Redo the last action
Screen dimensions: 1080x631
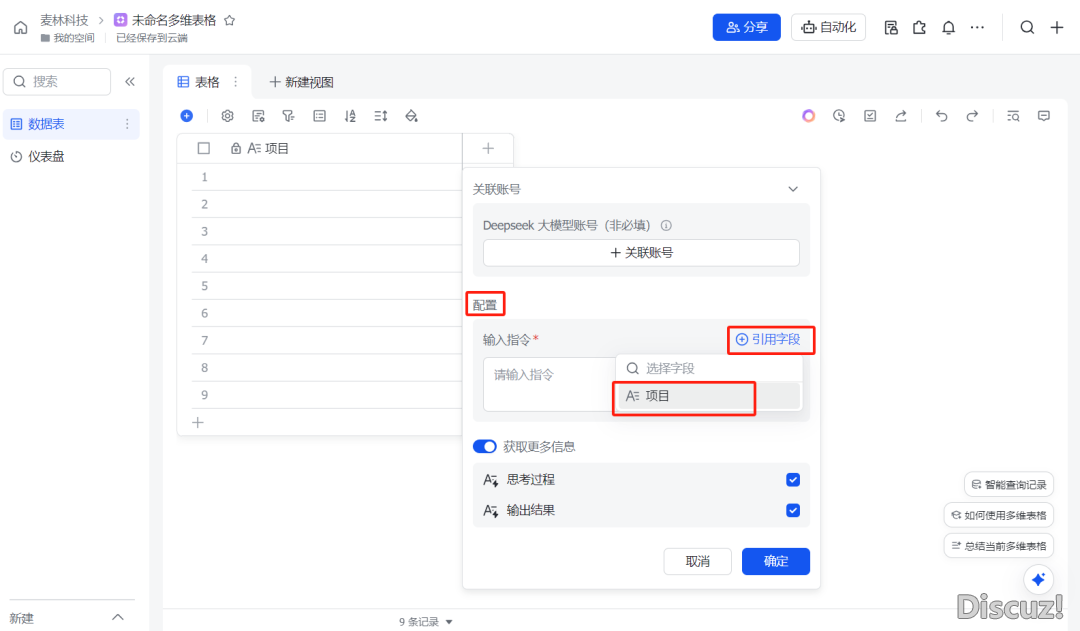click(972, 116)
